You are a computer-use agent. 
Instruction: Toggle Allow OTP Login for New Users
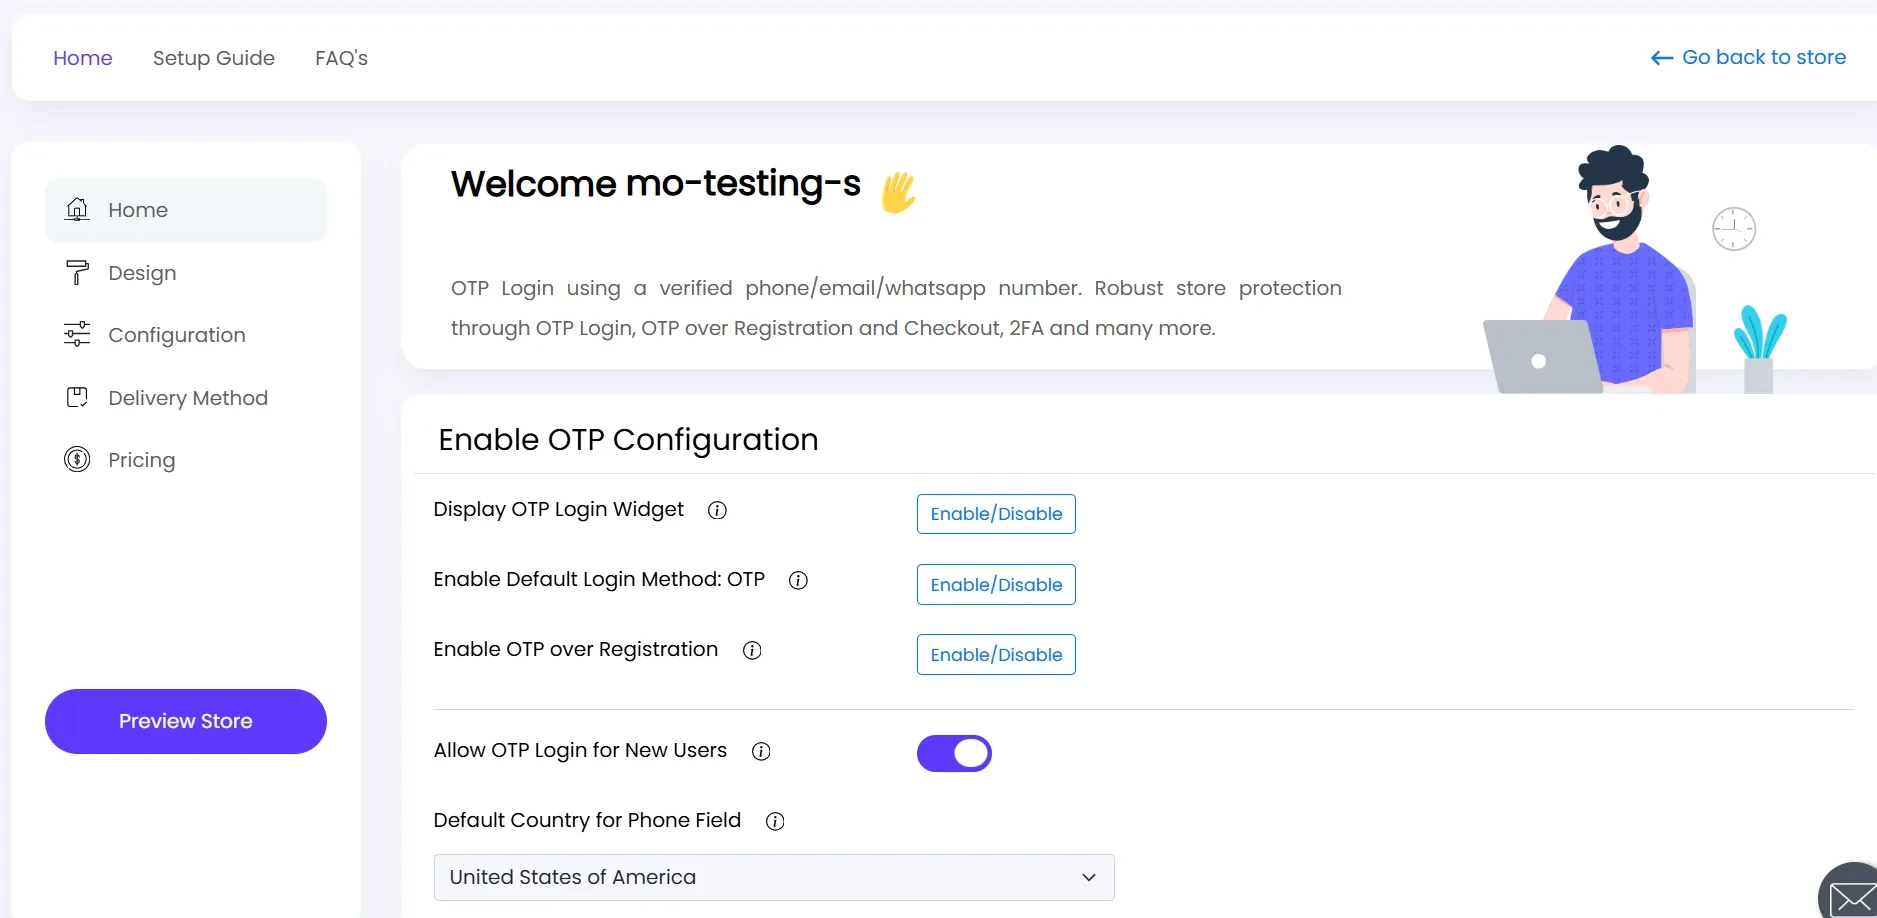point(954,753)
